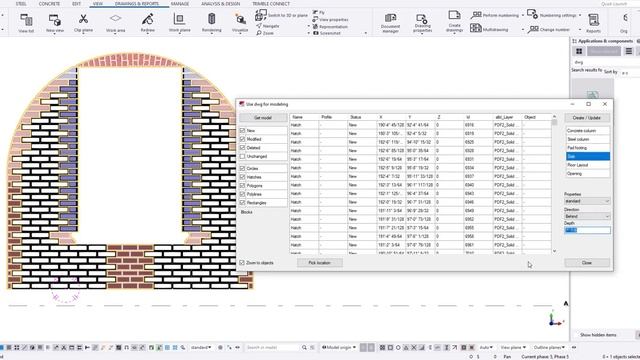The height and width of the screenshot is (360, 640).
Task: Toggle the New status checkbox
Action: click(242, 130)
